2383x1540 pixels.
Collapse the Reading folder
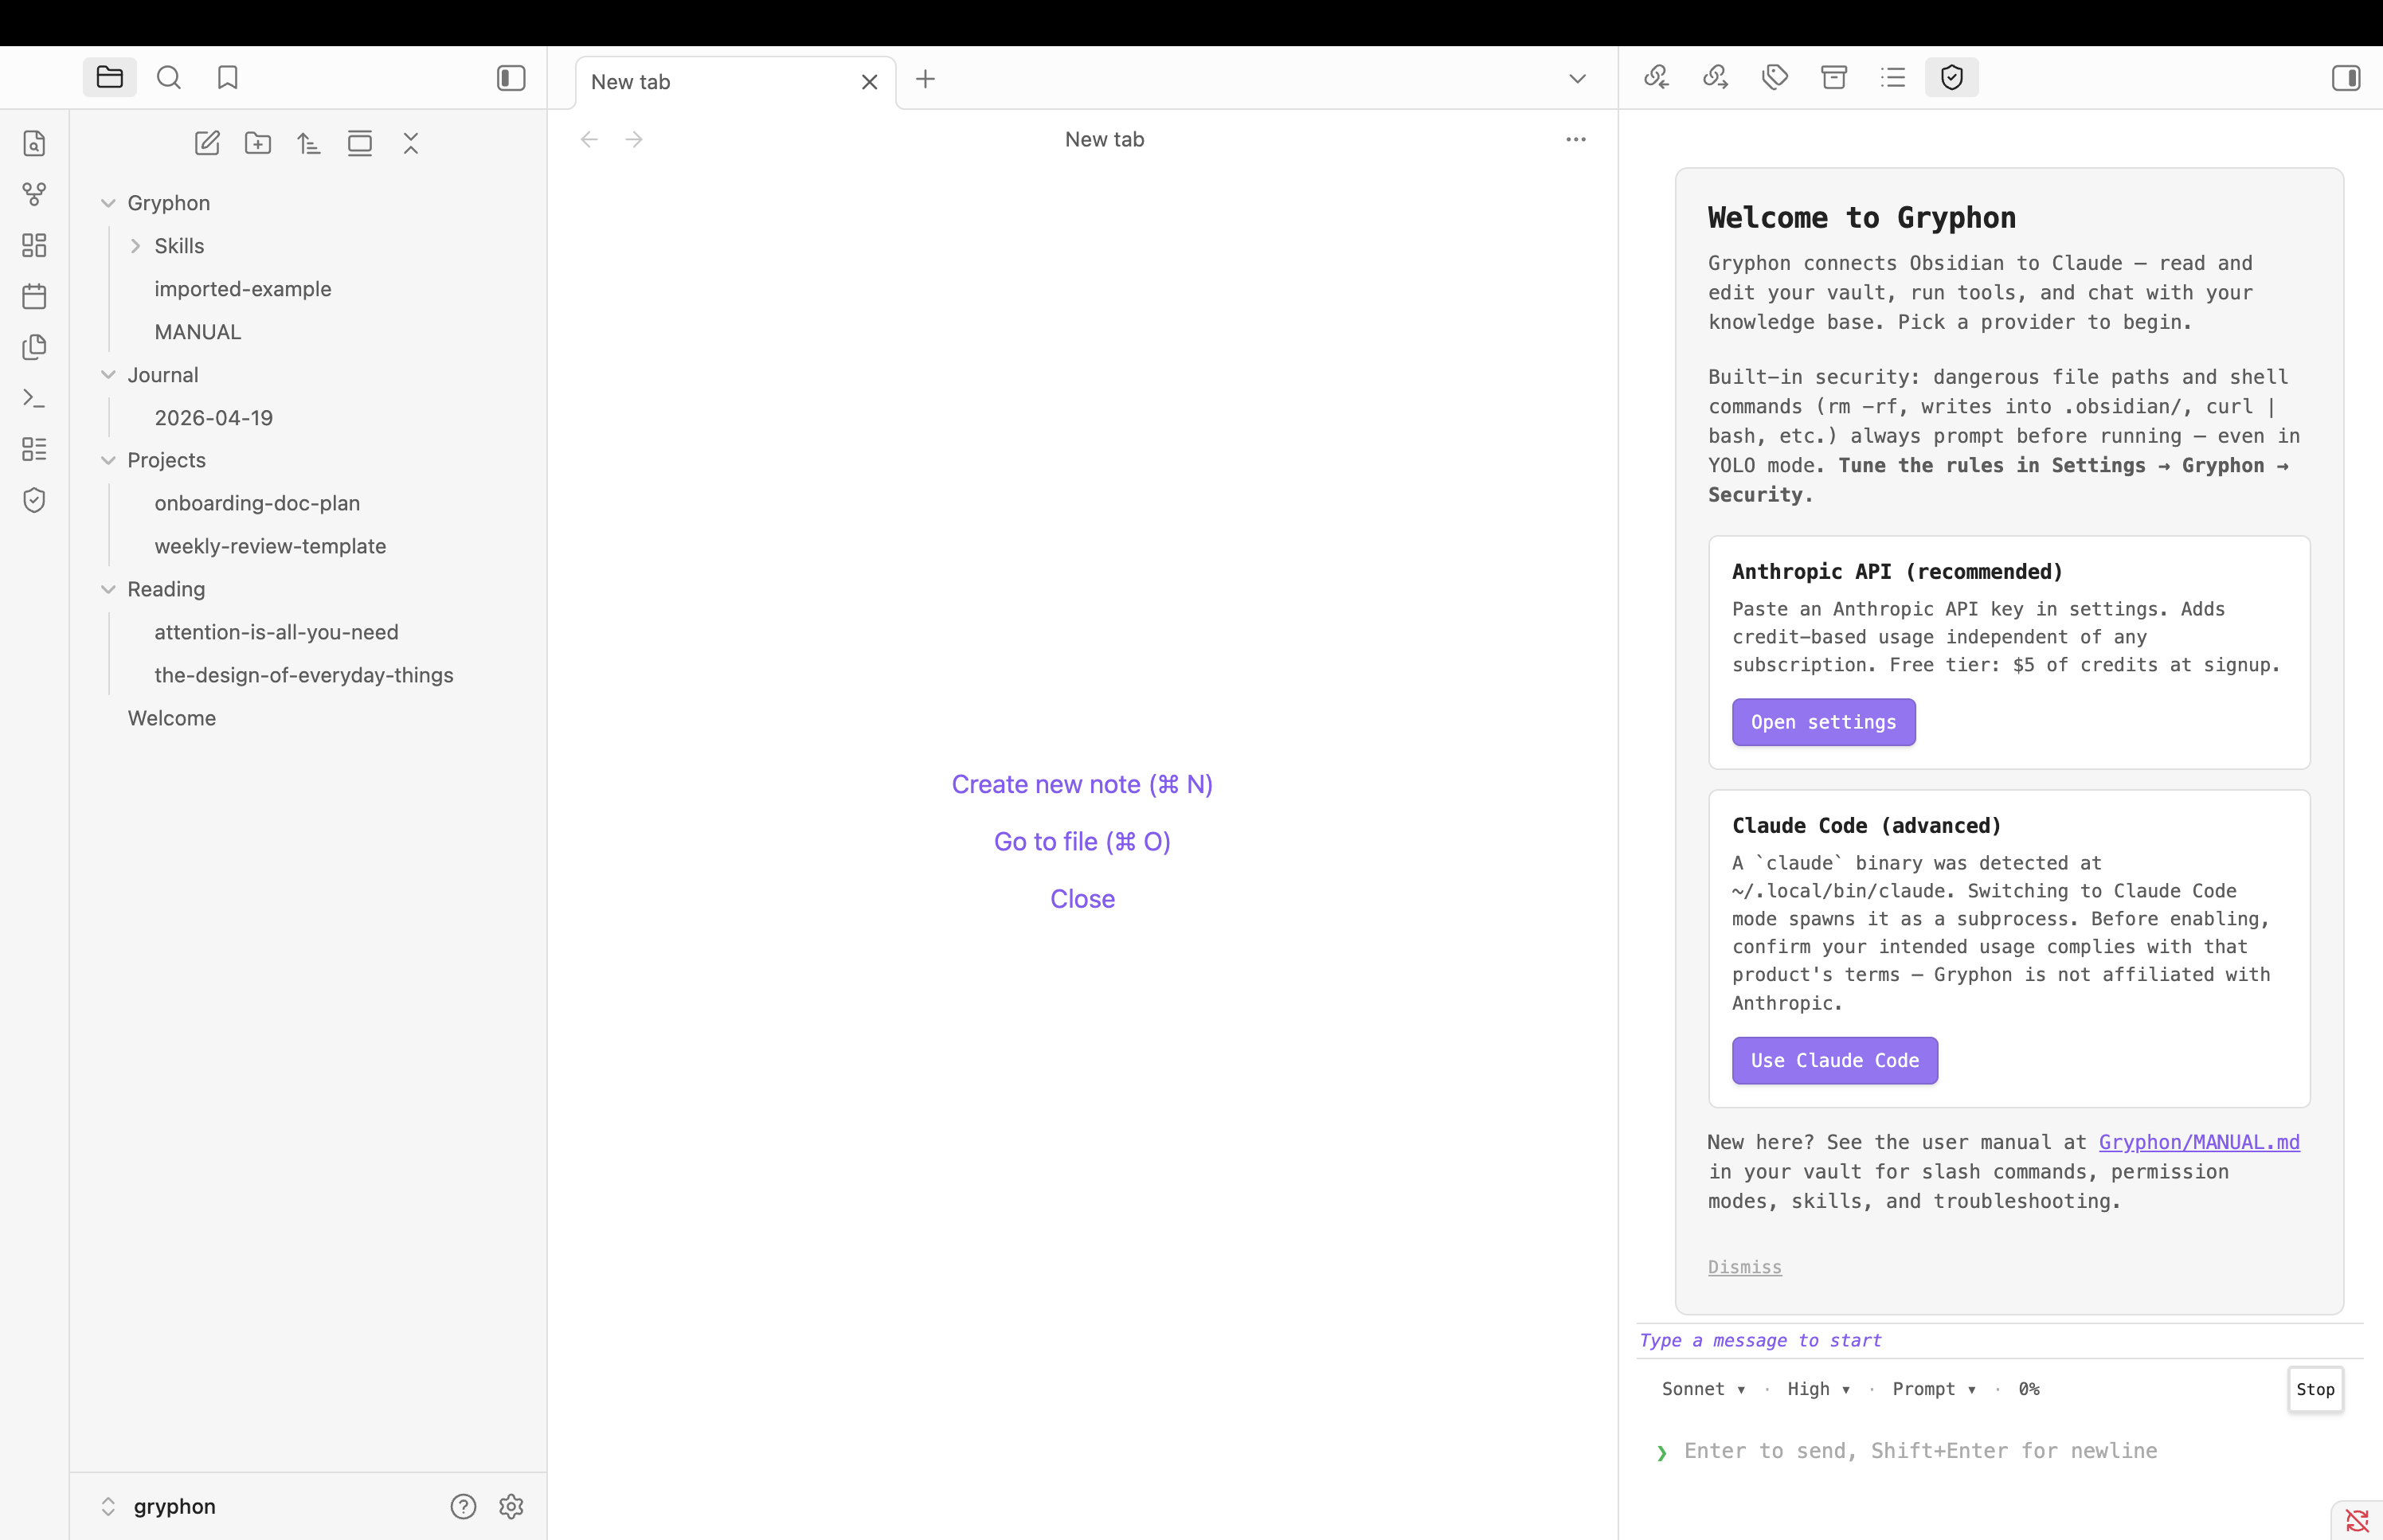[108, 590]
